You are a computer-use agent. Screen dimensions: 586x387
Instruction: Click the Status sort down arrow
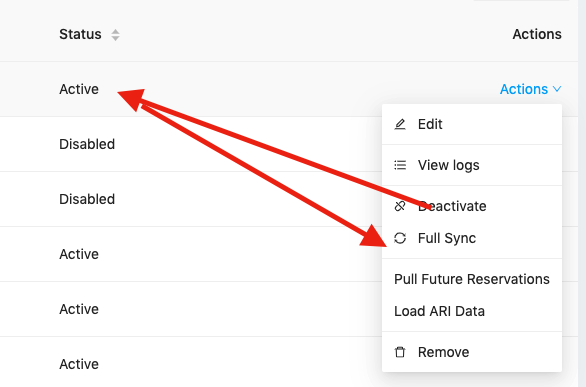[x=115, y=38]
